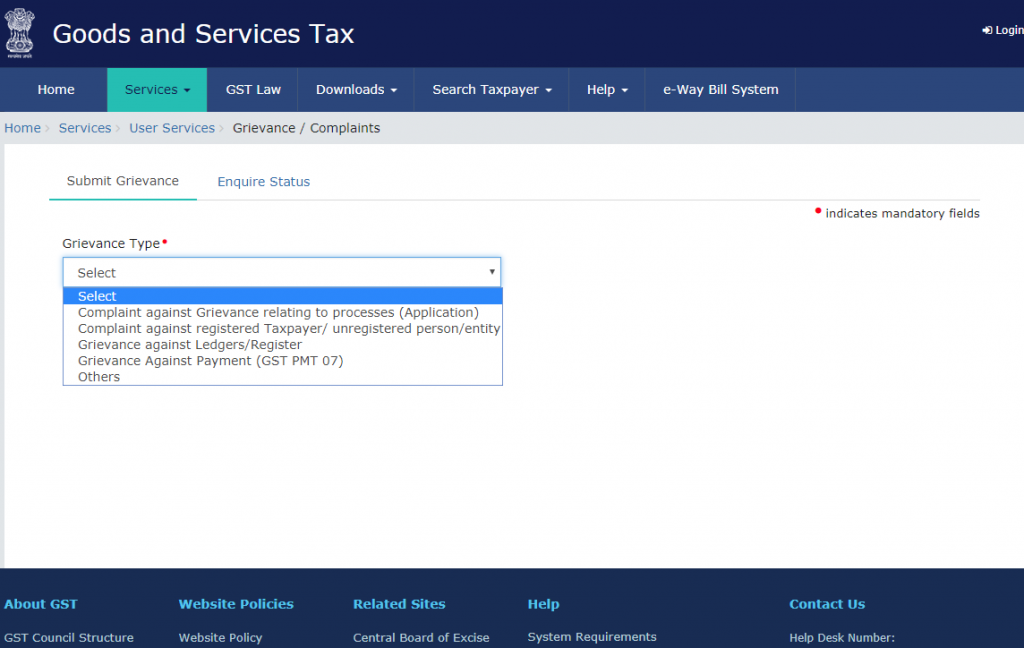1024x648 pixels.
Task: Click Home in the navigation bar
Action: point(55,89)
